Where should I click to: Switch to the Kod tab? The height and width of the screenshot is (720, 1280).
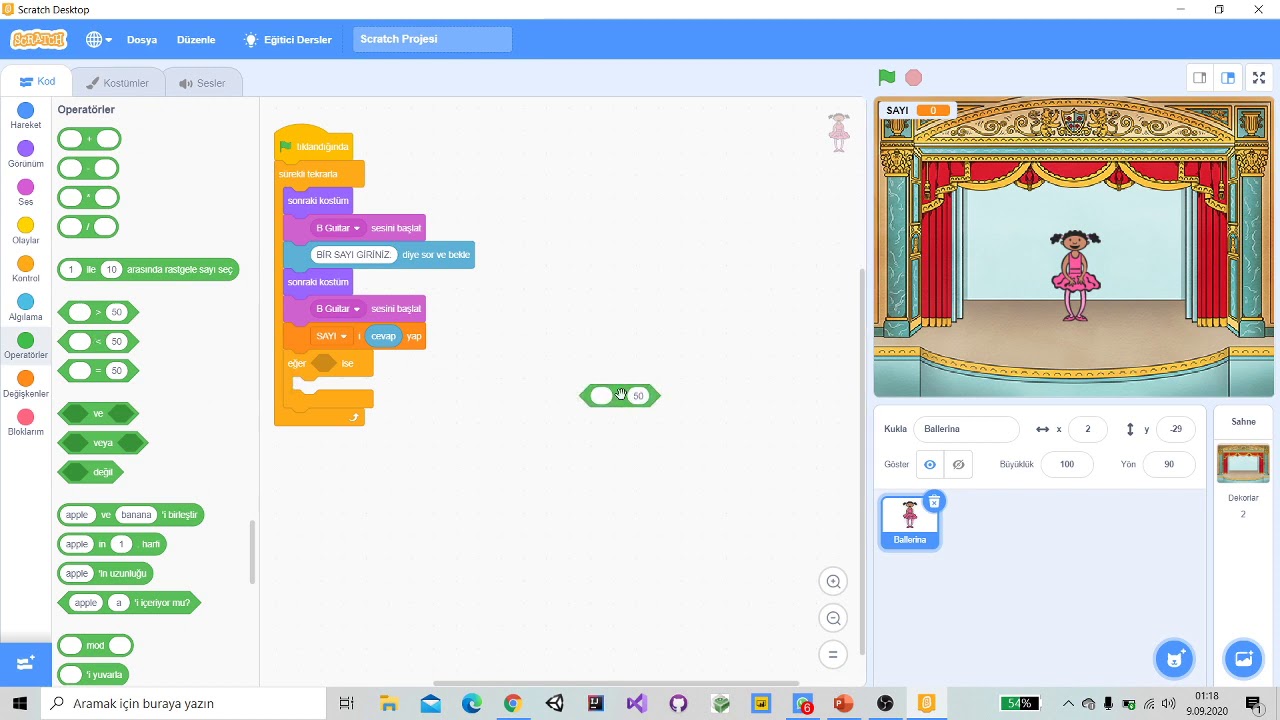pyautogui.click(x=39, y=82)
